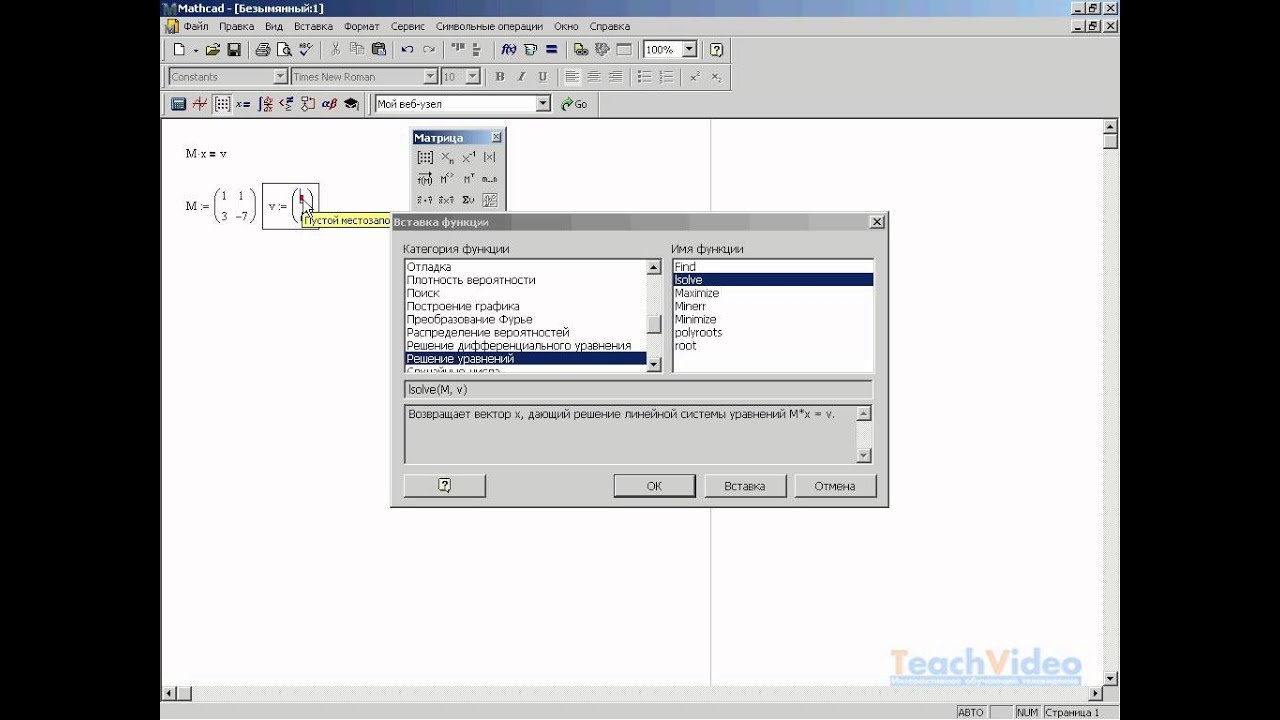Screen dimensions: 1280x720
Task: Click the Insert Hyperlink icon
Action: 581,49
